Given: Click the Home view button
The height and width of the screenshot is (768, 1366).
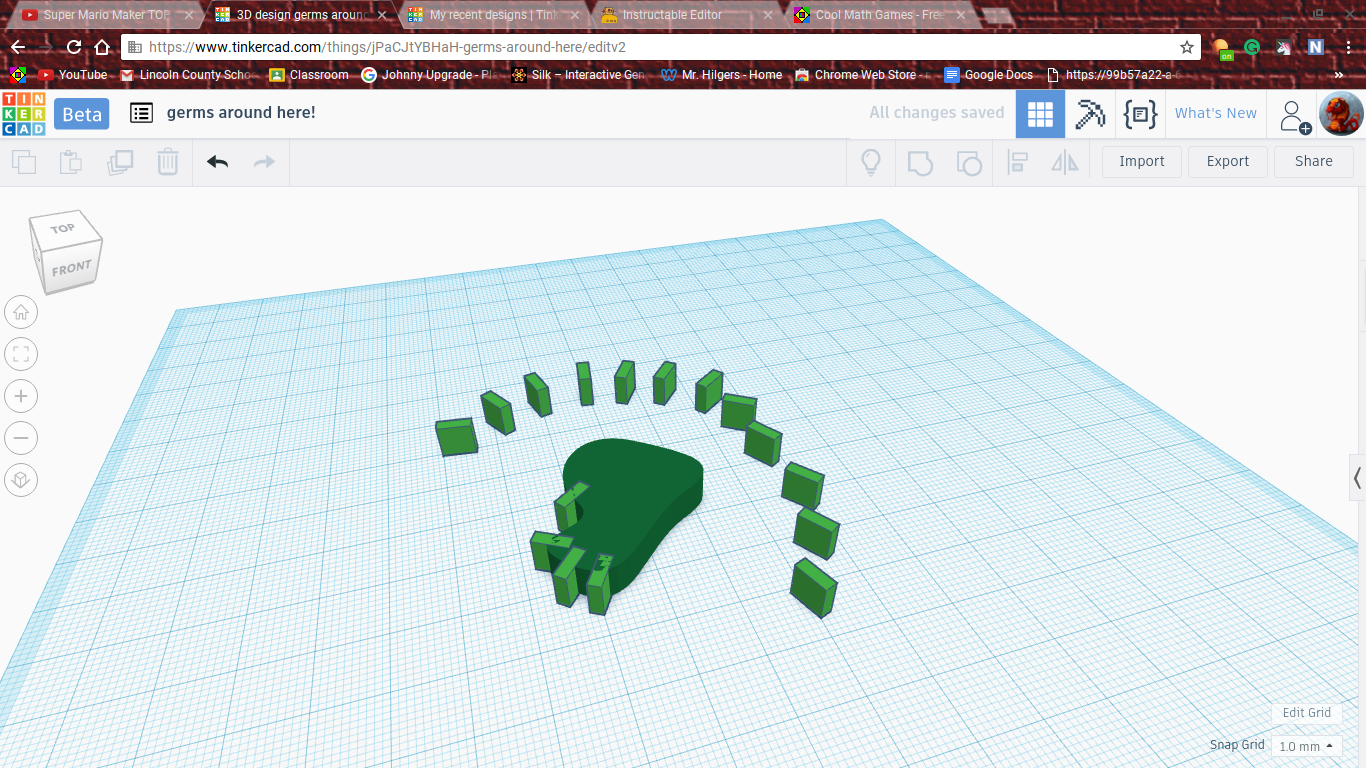Looking at the screenshot, I should point(21,313).
